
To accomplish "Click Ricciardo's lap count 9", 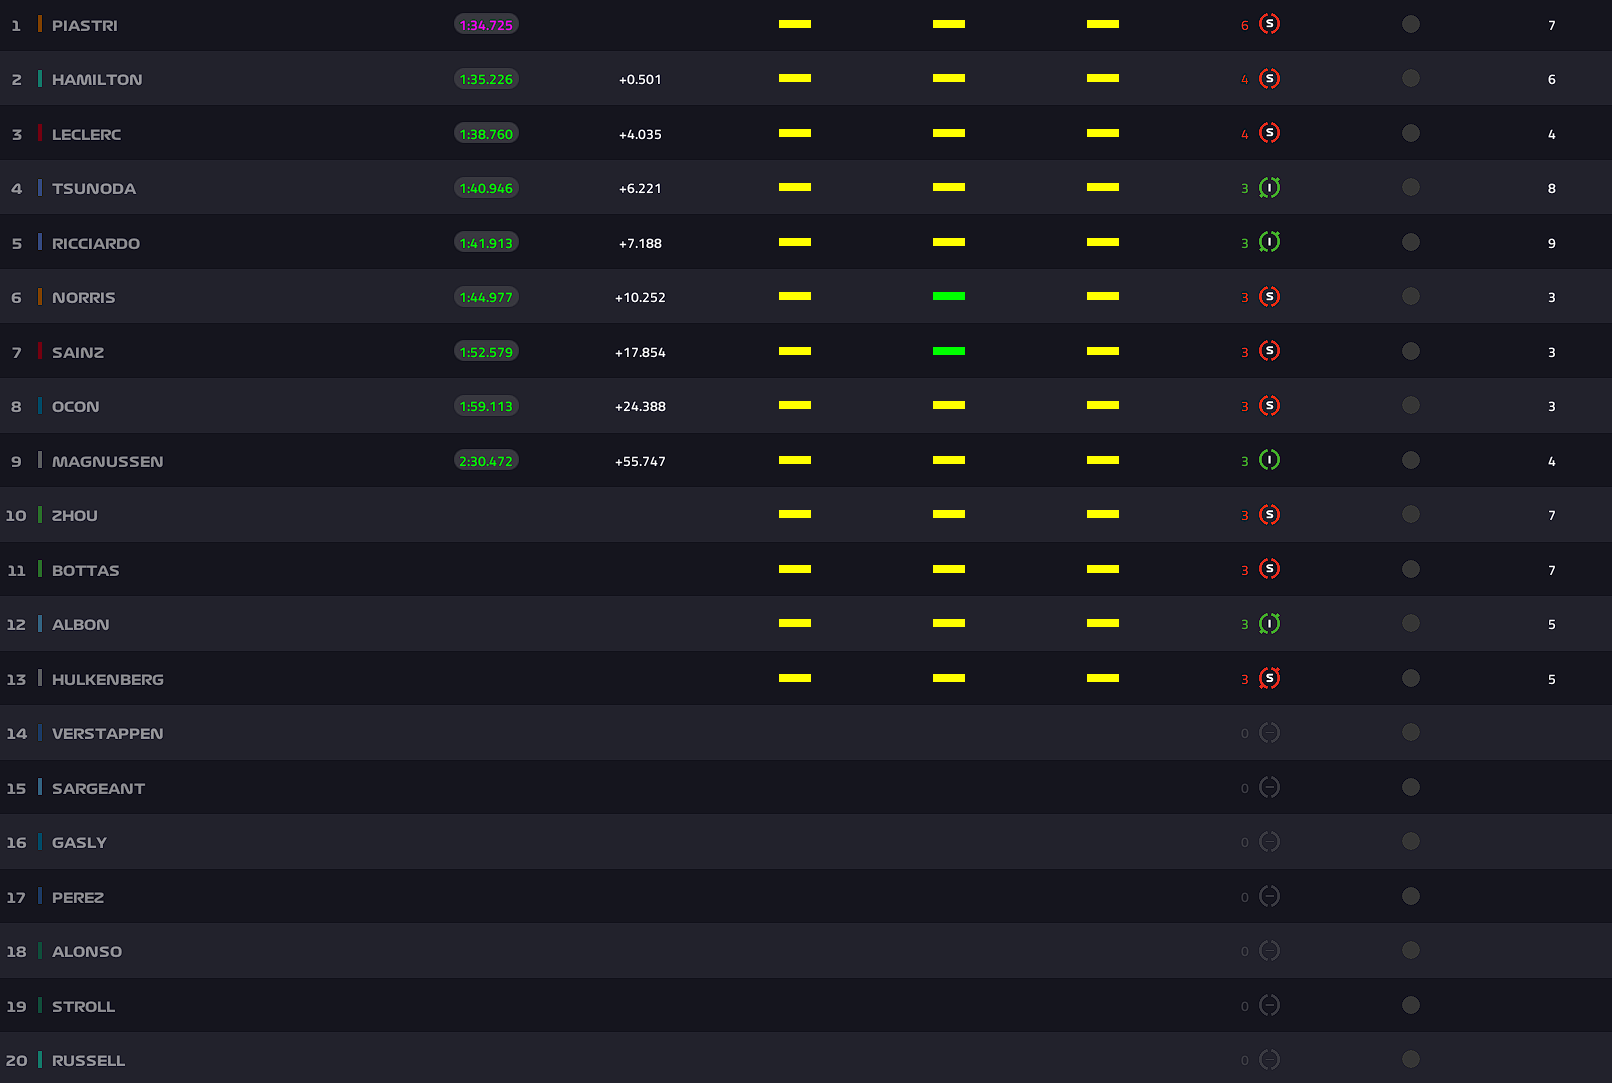I will 1552,243.
